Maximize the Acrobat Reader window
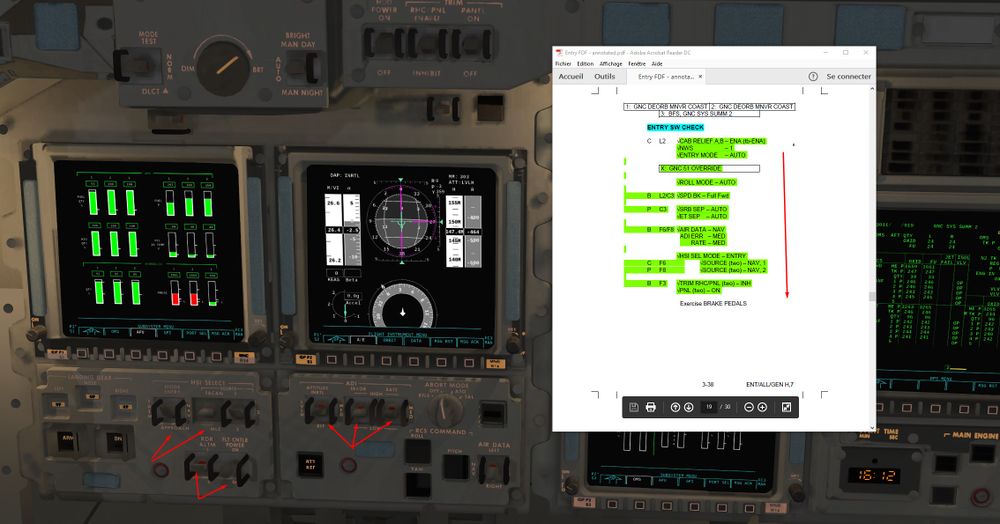 coord(846,53)
